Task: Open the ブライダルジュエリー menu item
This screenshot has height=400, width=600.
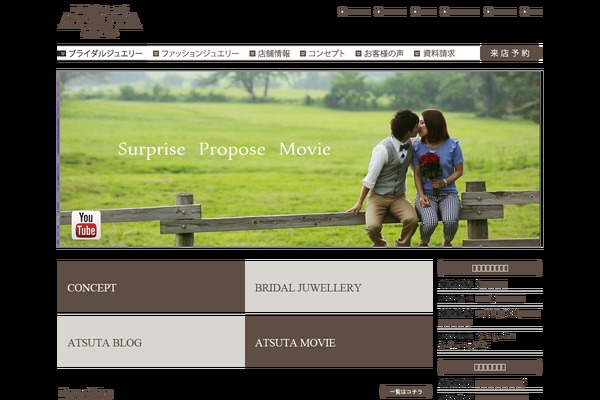Action: (x=101, y=54)
